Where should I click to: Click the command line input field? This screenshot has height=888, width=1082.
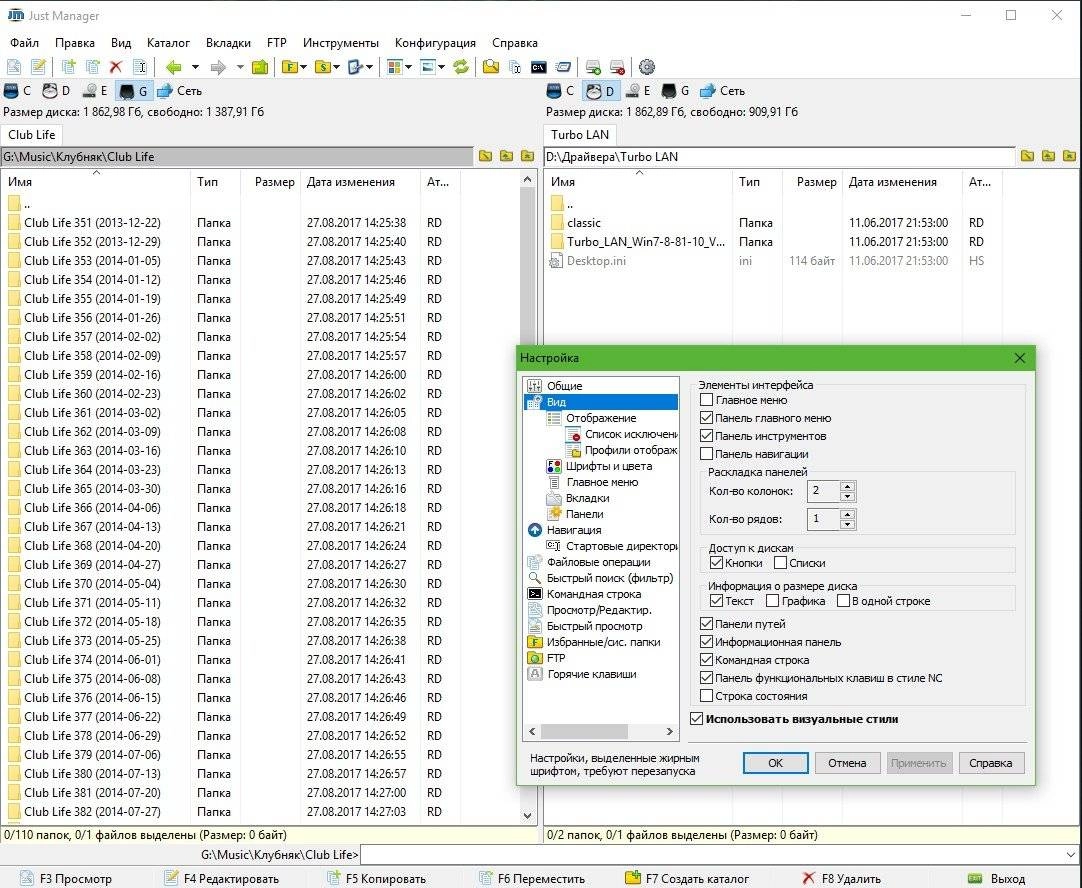tap(711, 855)
